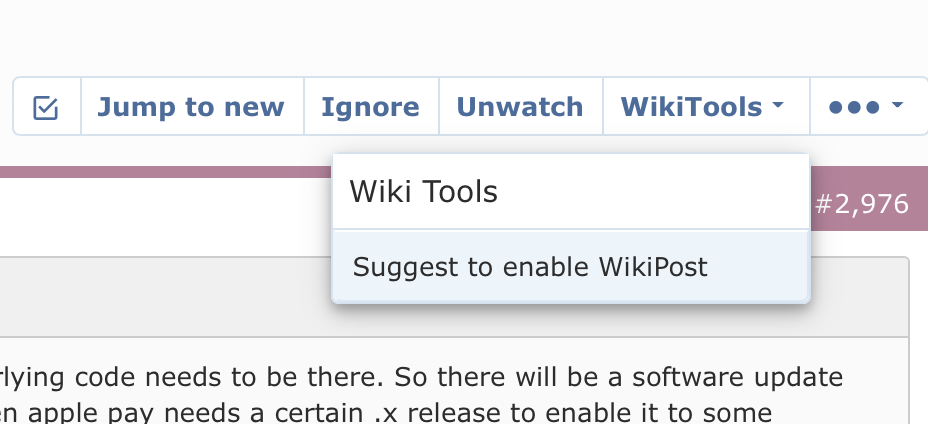The width and height of the screenshot is (928, 424).
Task: Click the word WikiPost in menu entry
Action: pos(653,266)
